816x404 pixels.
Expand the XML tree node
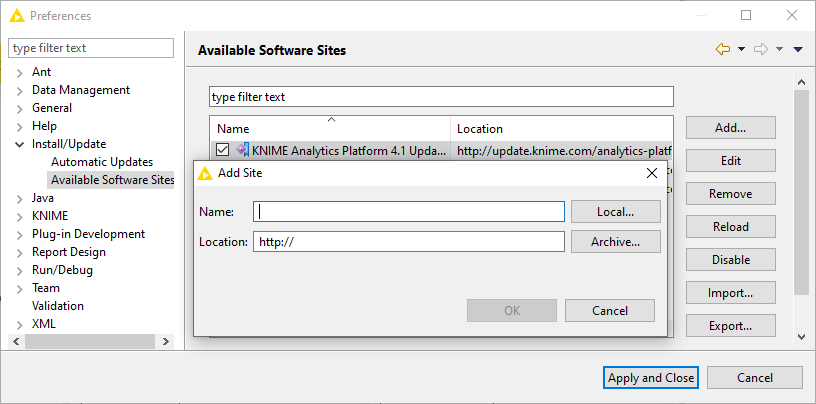click(x=19, y=325)
